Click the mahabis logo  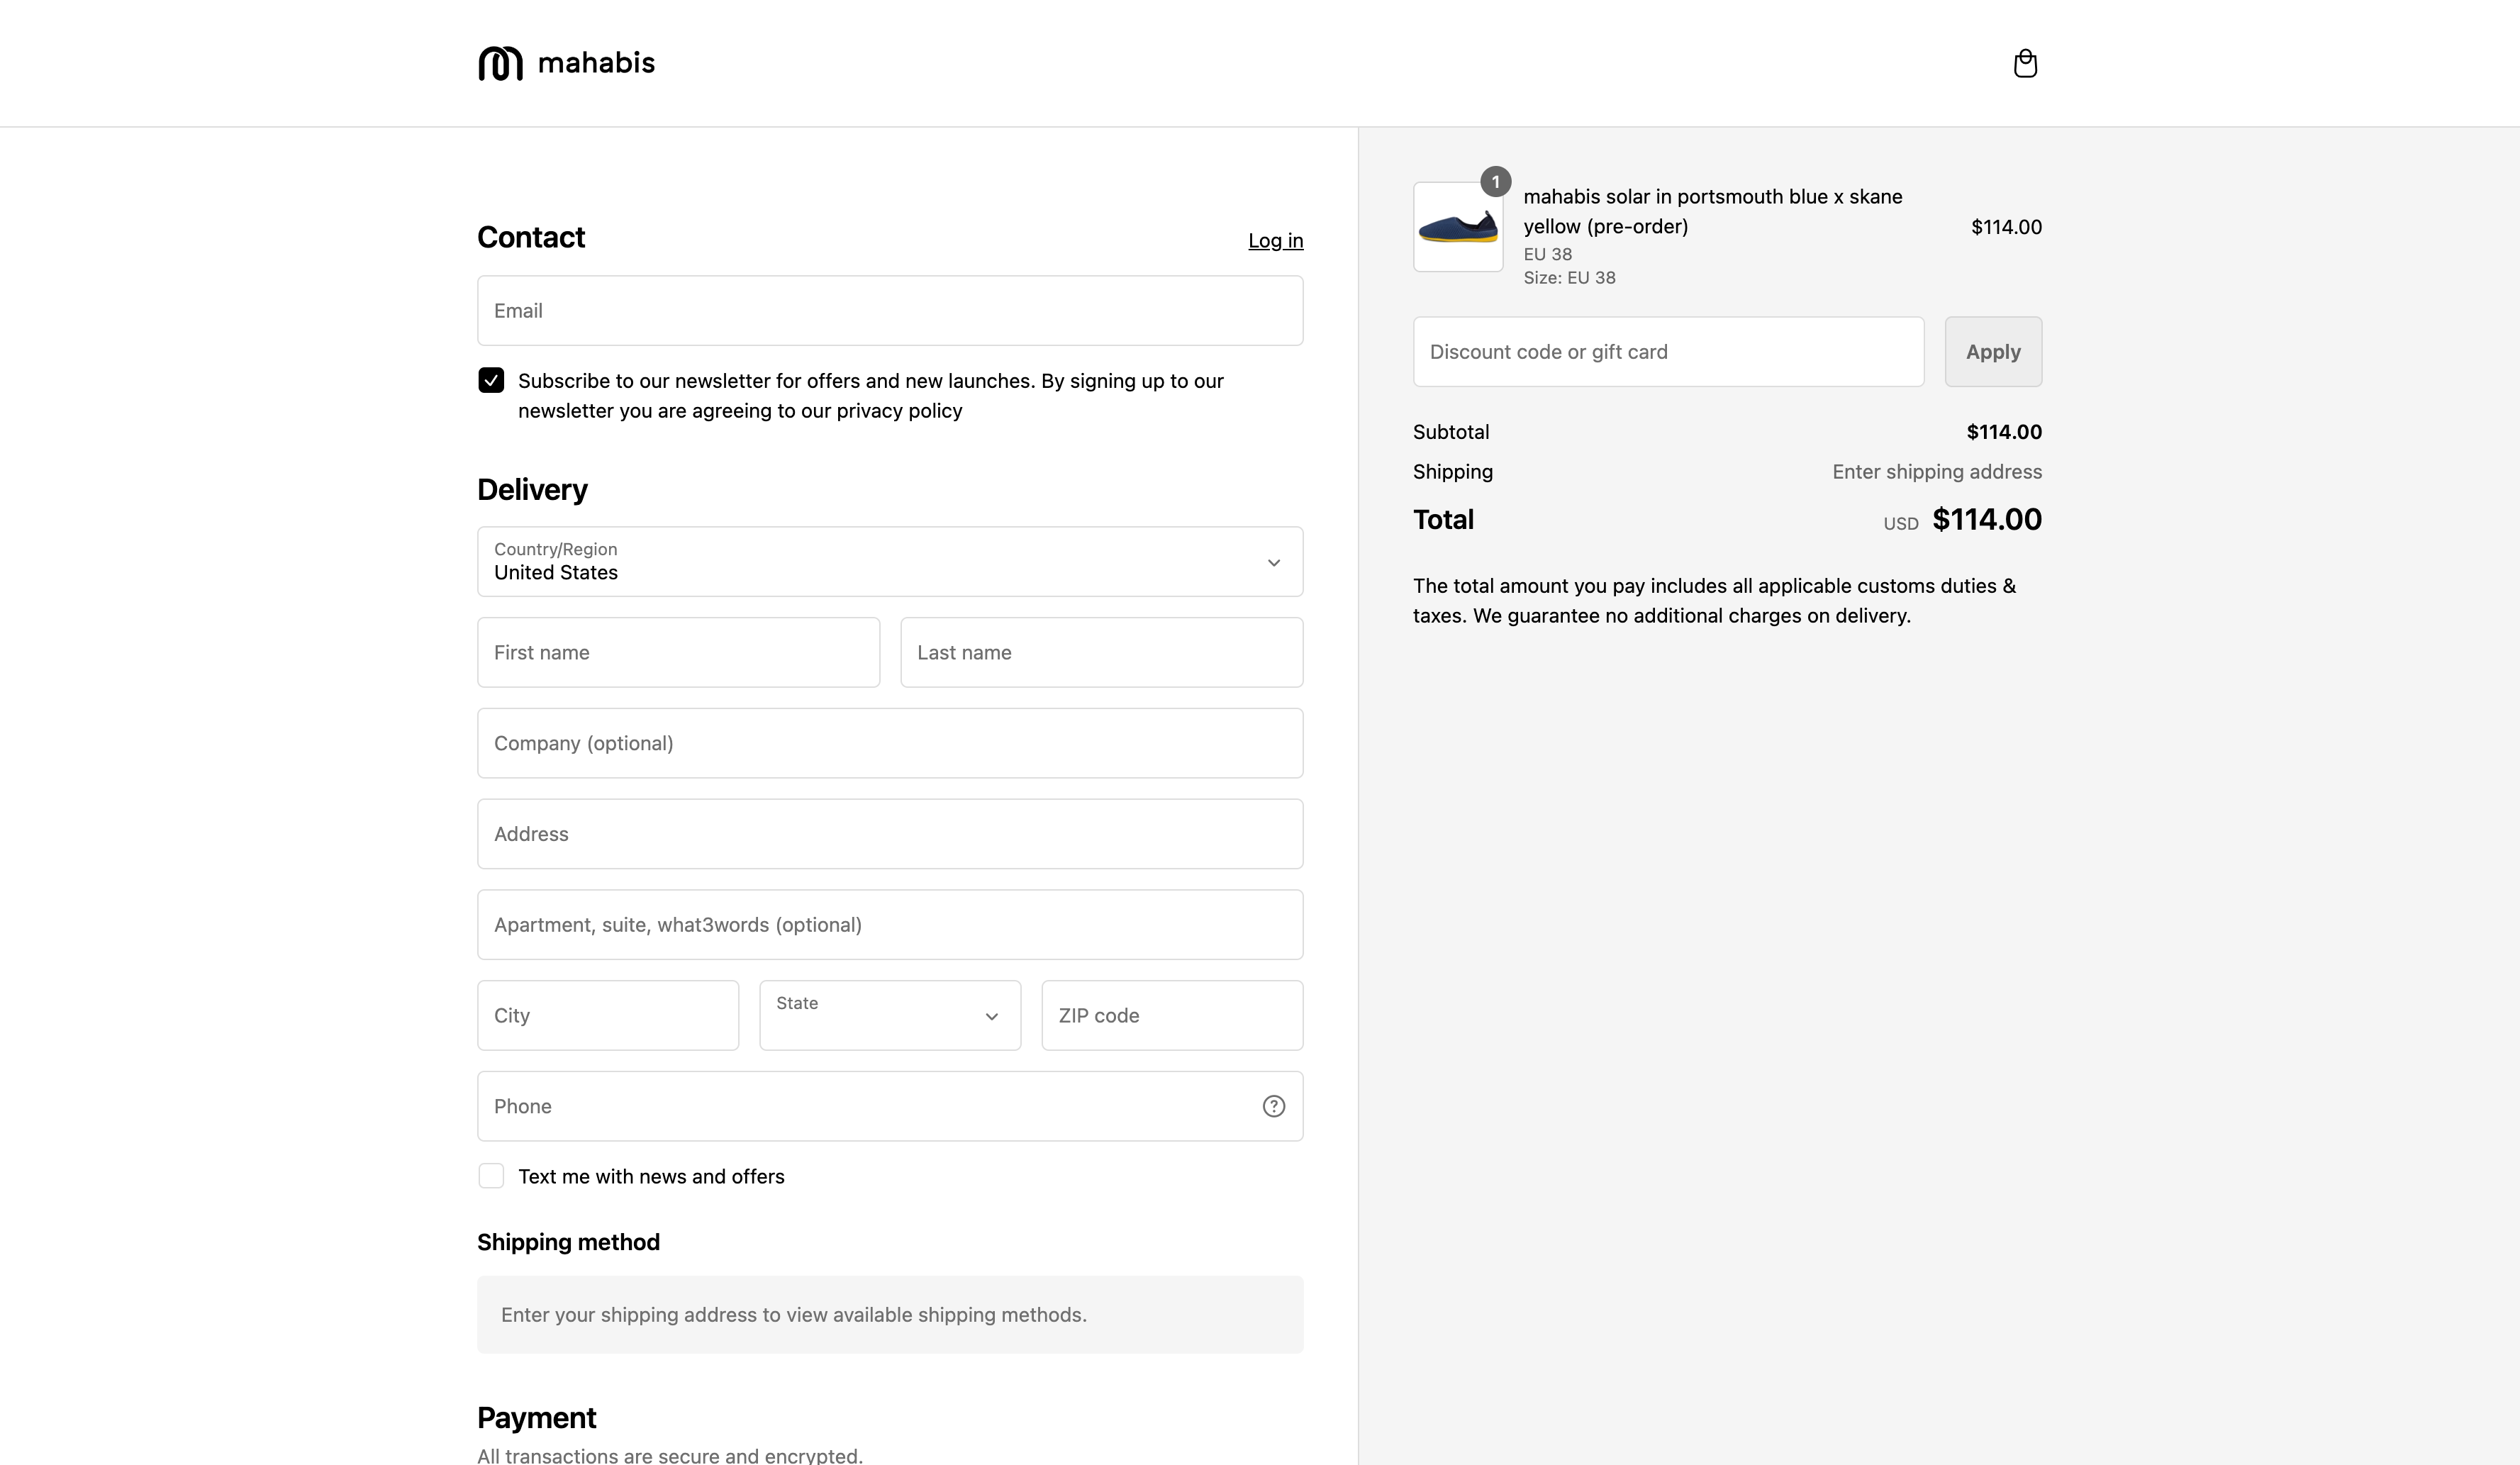coord(566,63)
